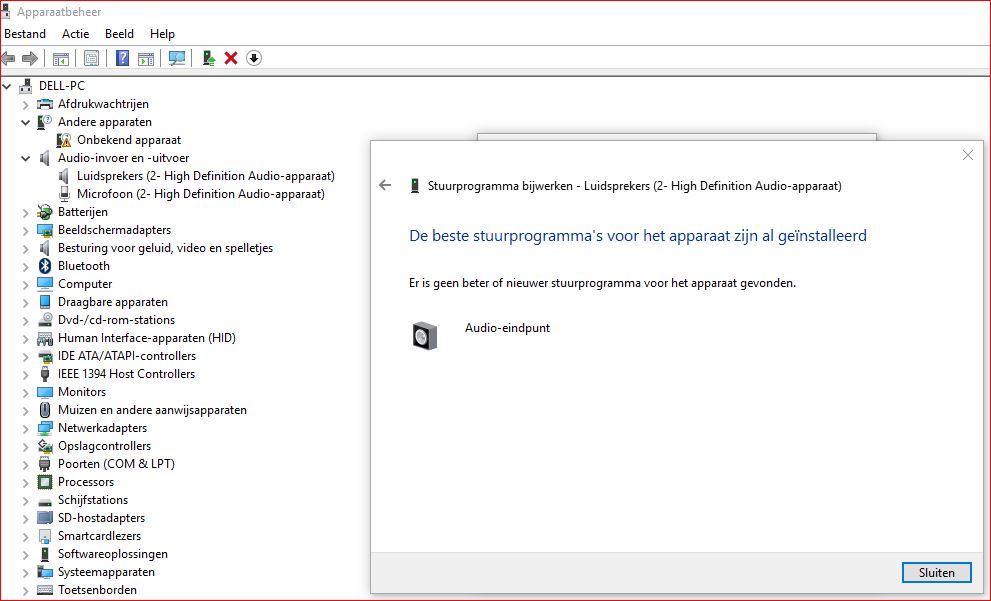Select Besturing voor geluid, video en spelletjes
The height and width of the screenshot is (601, 991).
click(x=165, y=248)
